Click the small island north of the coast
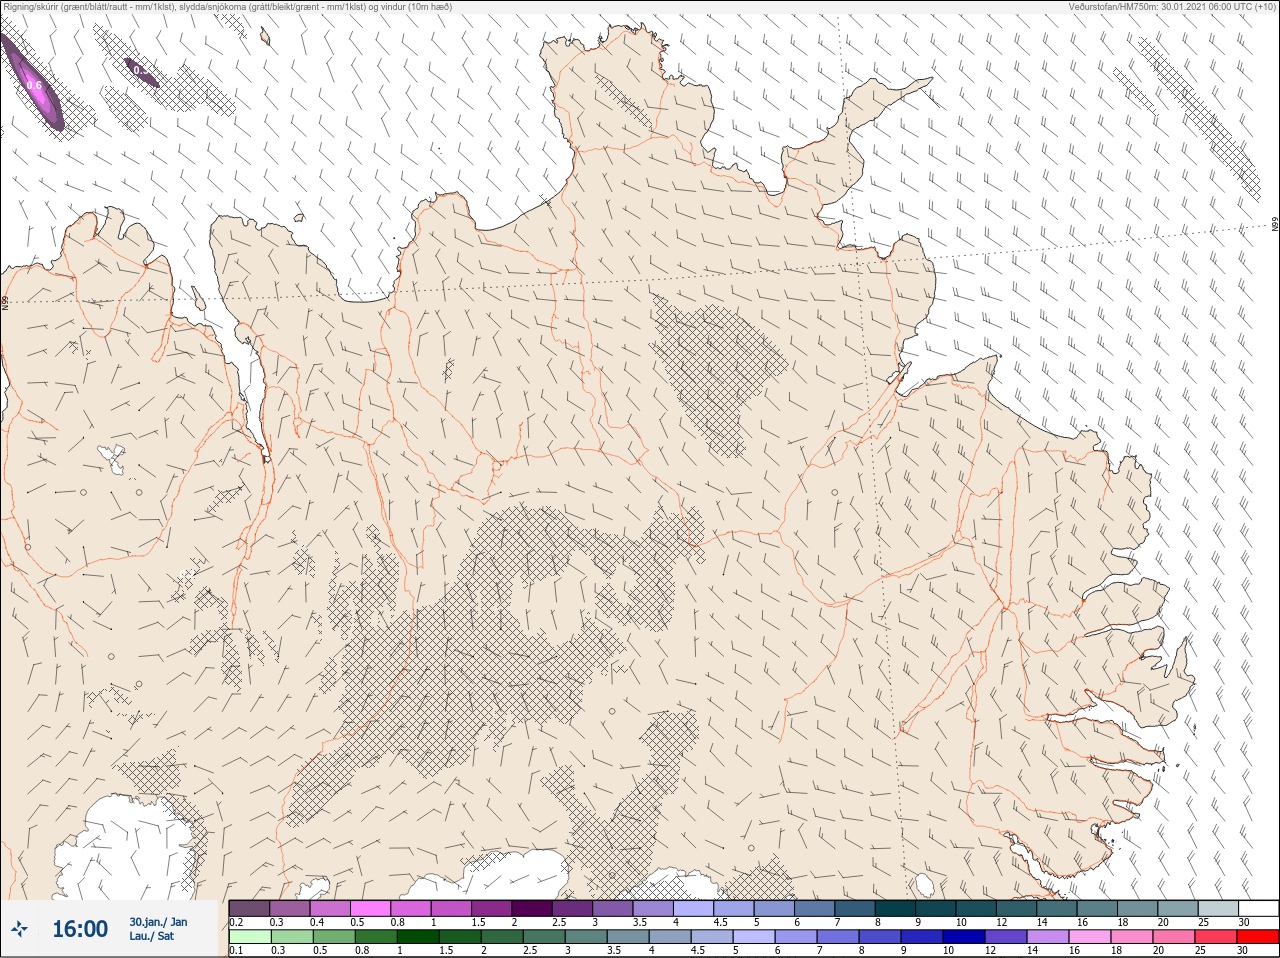 (265, 37)
